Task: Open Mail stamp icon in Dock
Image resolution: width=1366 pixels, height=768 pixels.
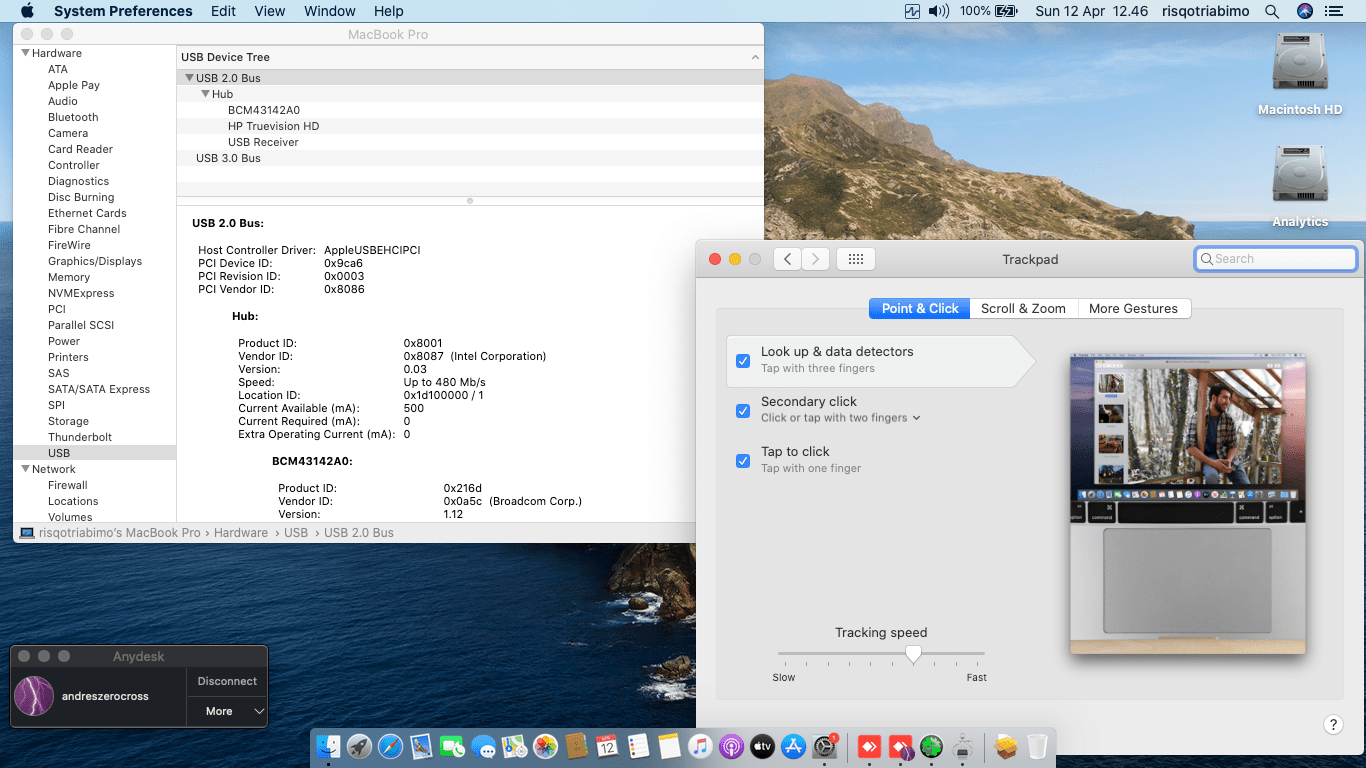Action: coord(421,746)
